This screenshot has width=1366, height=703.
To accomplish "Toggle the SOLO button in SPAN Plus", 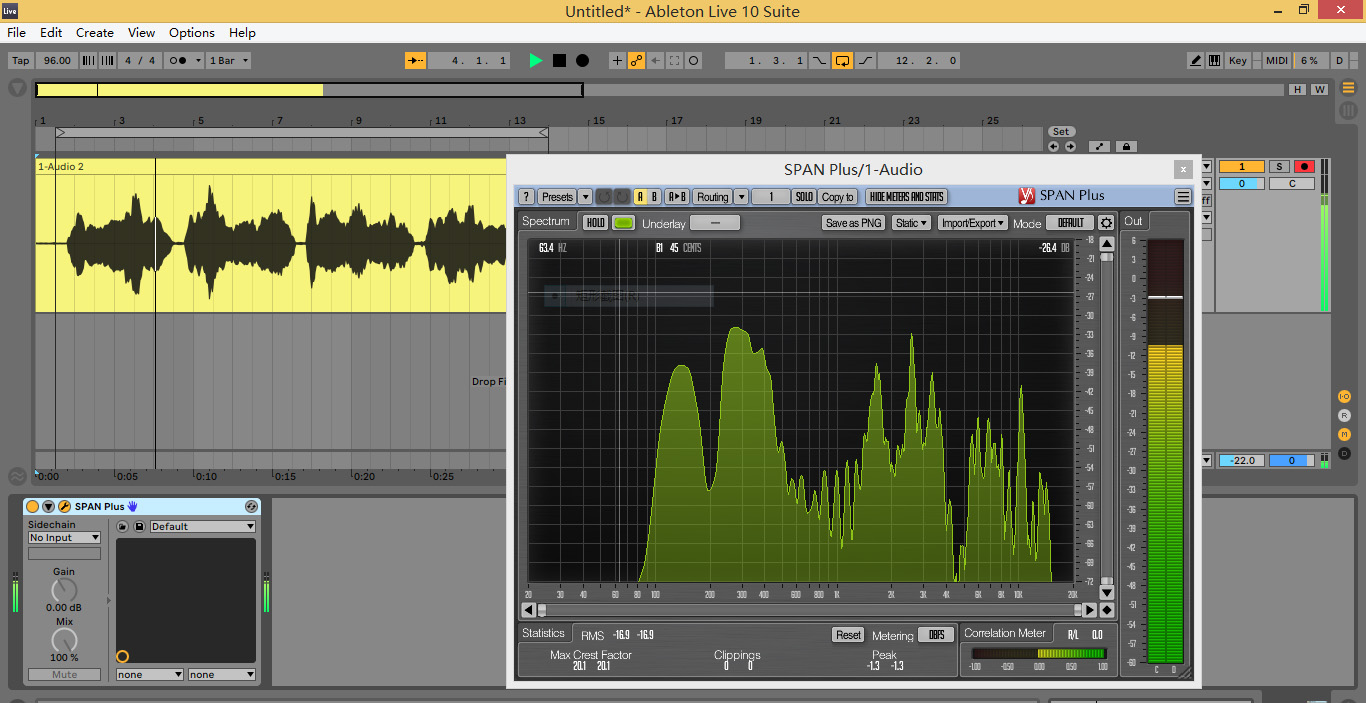I will point(804,197).
